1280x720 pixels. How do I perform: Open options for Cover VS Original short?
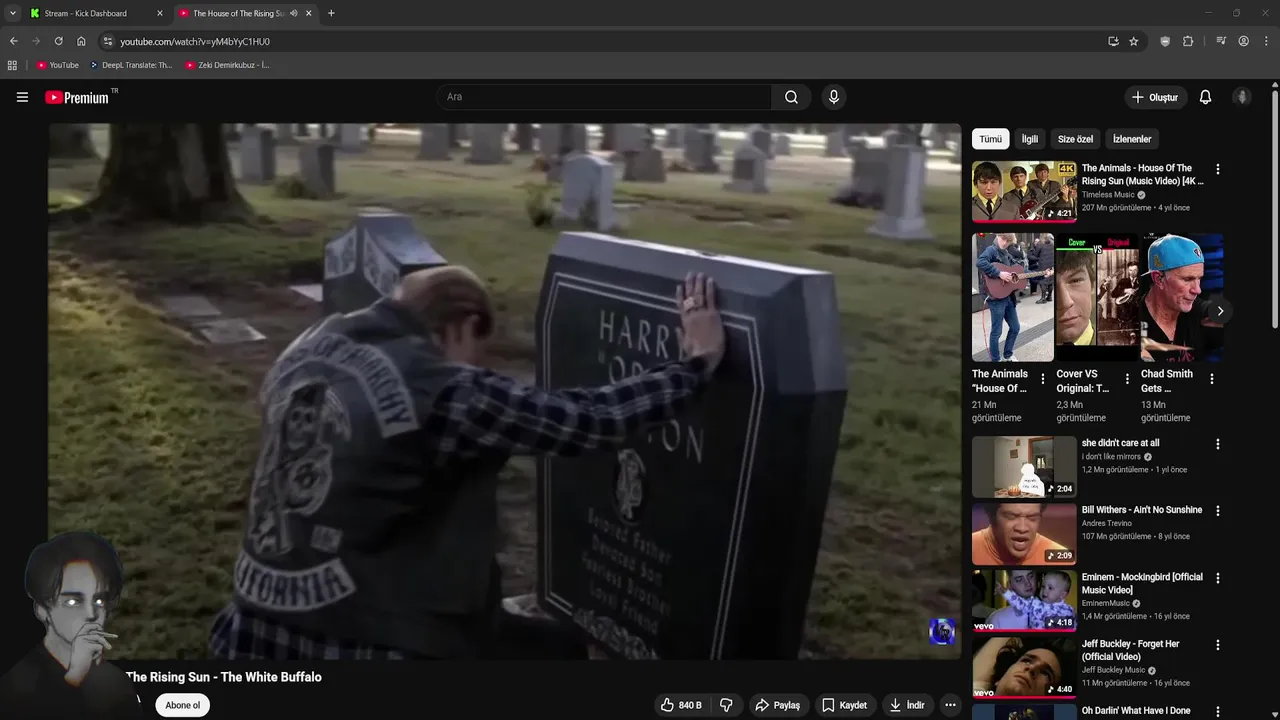[1127, 379]
